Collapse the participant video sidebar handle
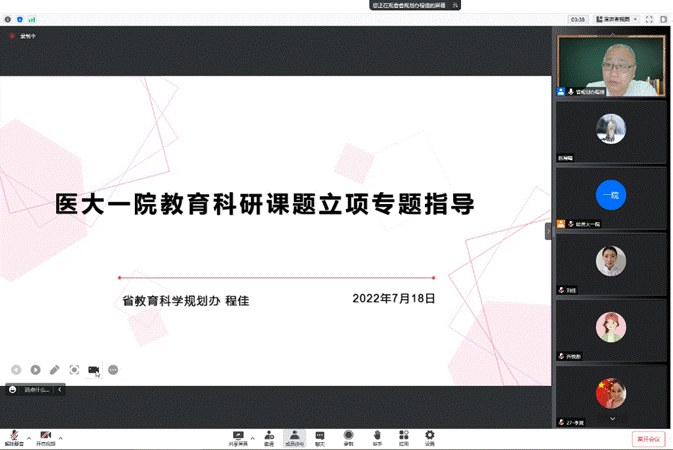Viewport: 673px width, 450px height. pos(548,231)
